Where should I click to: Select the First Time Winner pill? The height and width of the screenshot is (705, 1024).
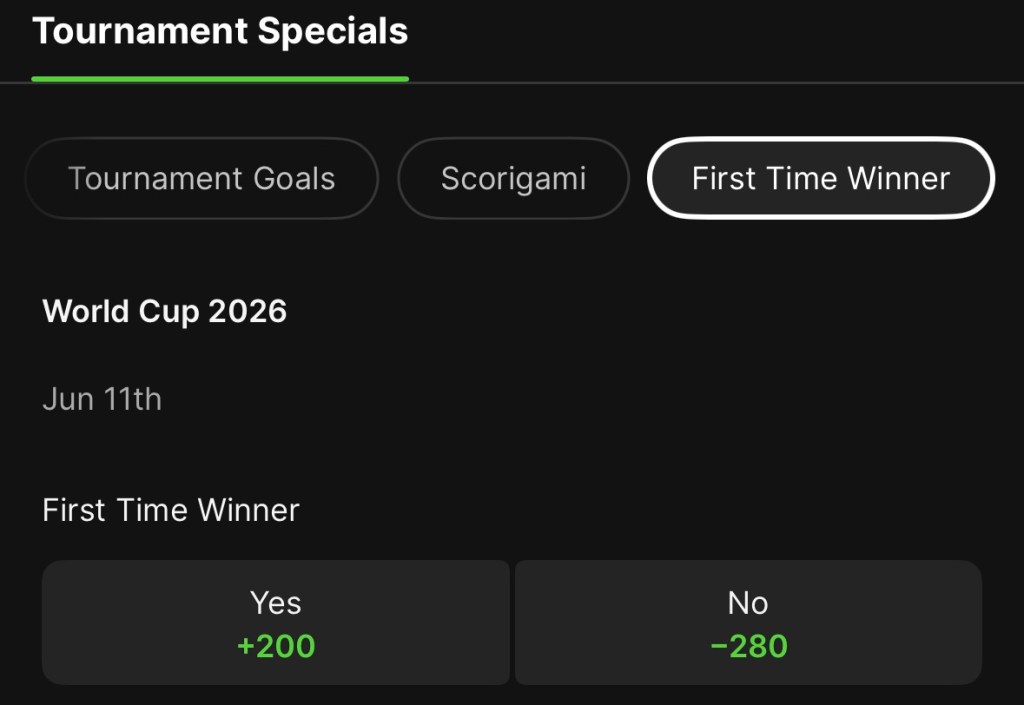821,178
